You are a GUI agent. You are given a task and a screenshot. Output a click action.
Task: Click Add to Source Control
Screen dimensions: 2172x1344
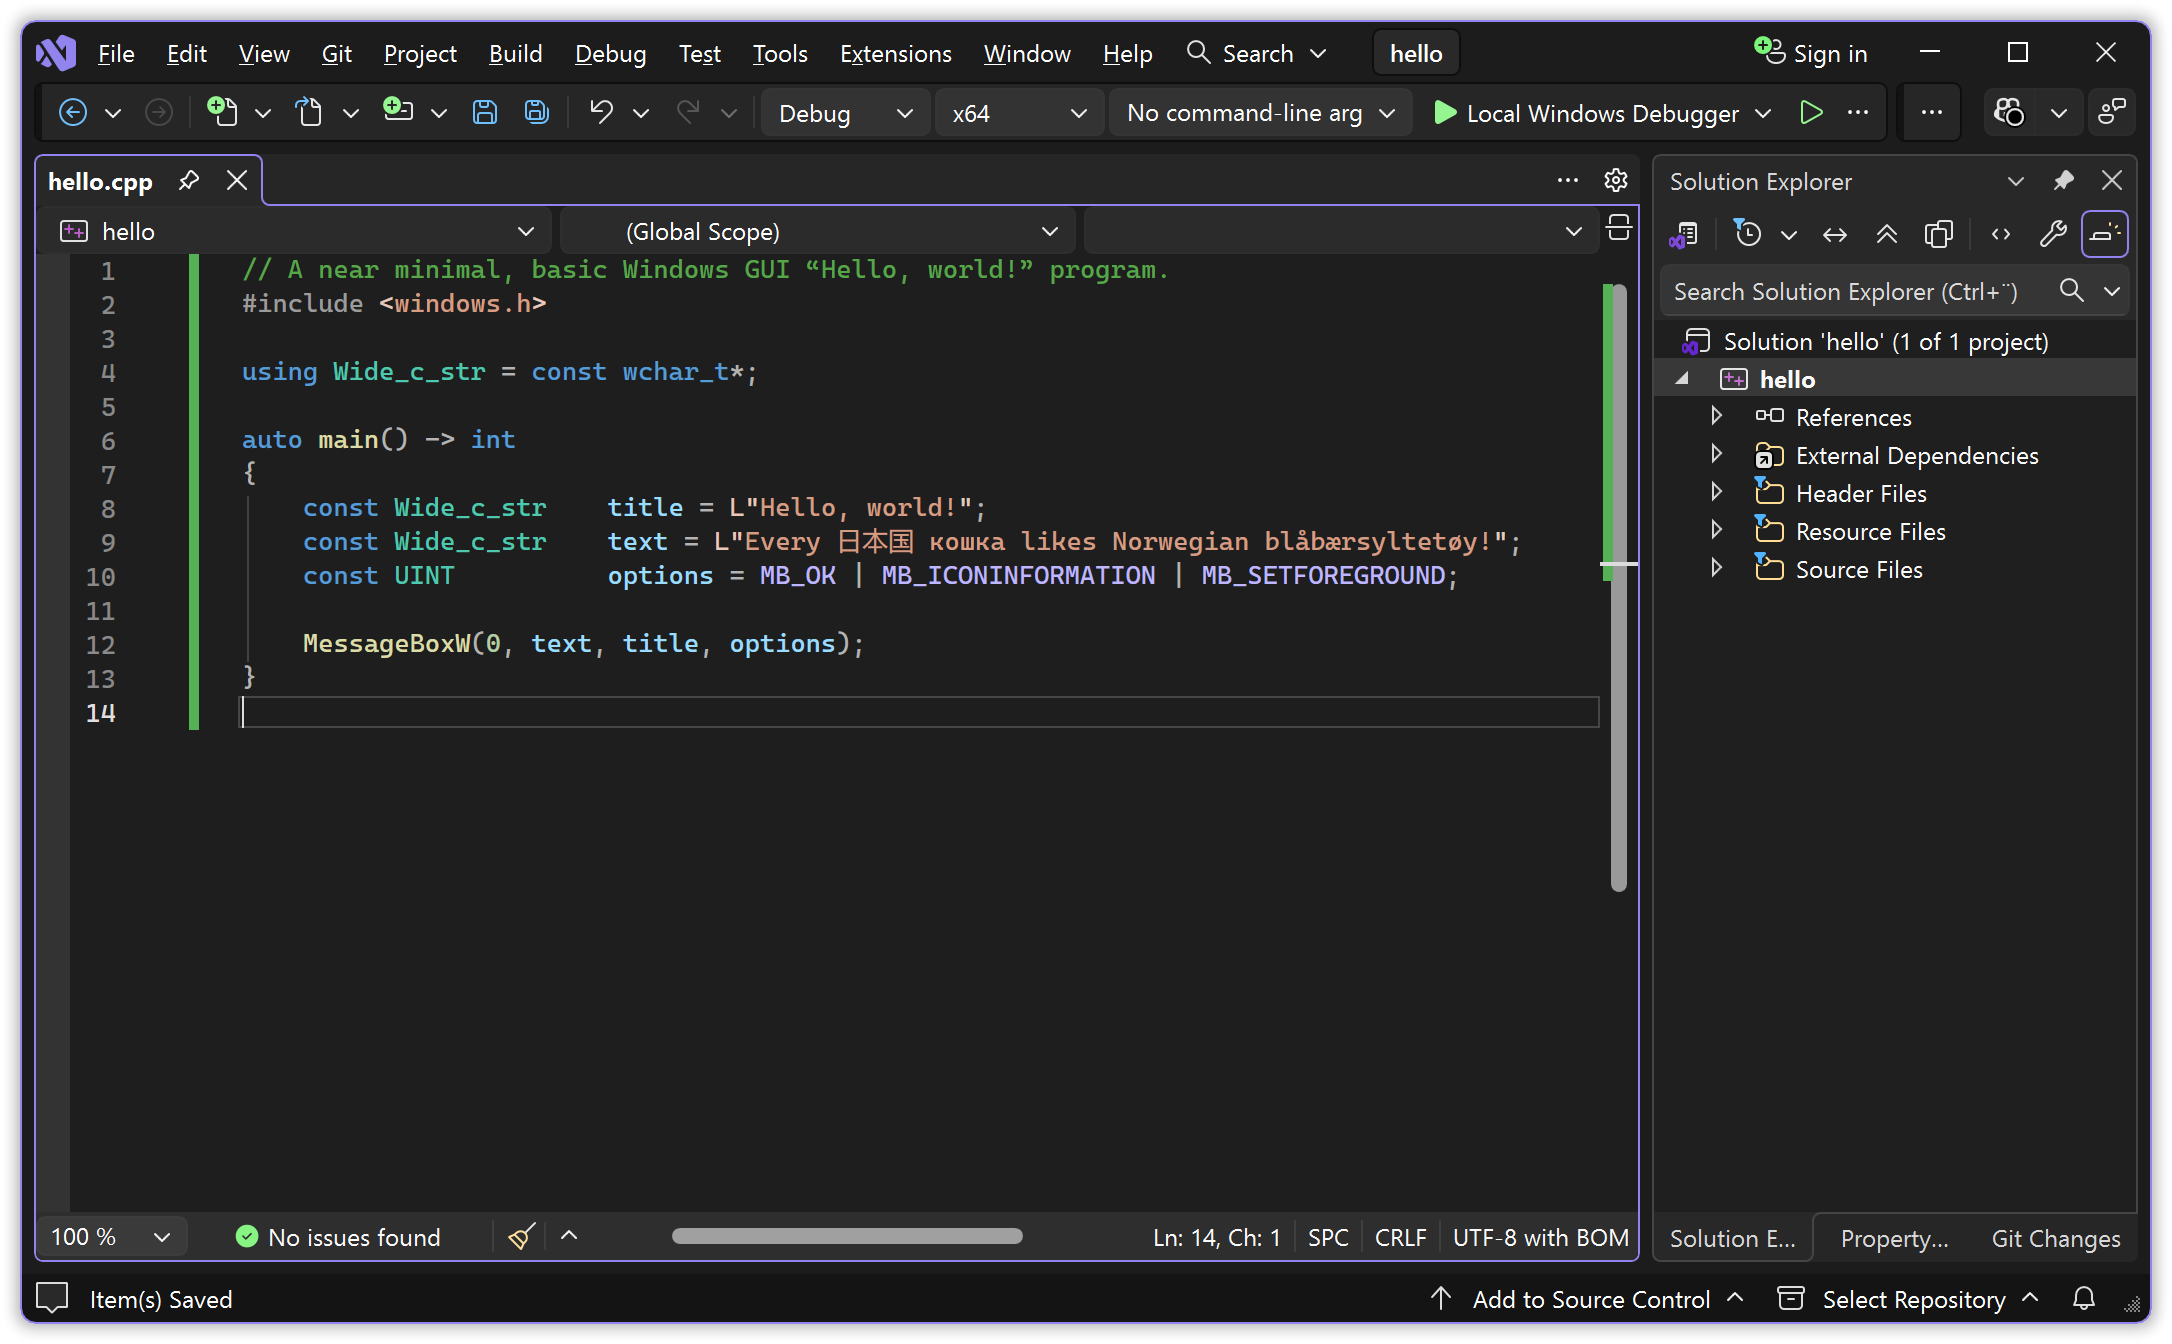pos(1590,1299)
